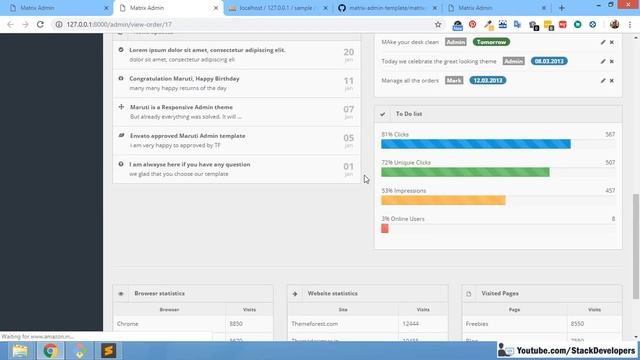
Task: Open Chrome from the Windows taskbar
Action: coord(51,351)
